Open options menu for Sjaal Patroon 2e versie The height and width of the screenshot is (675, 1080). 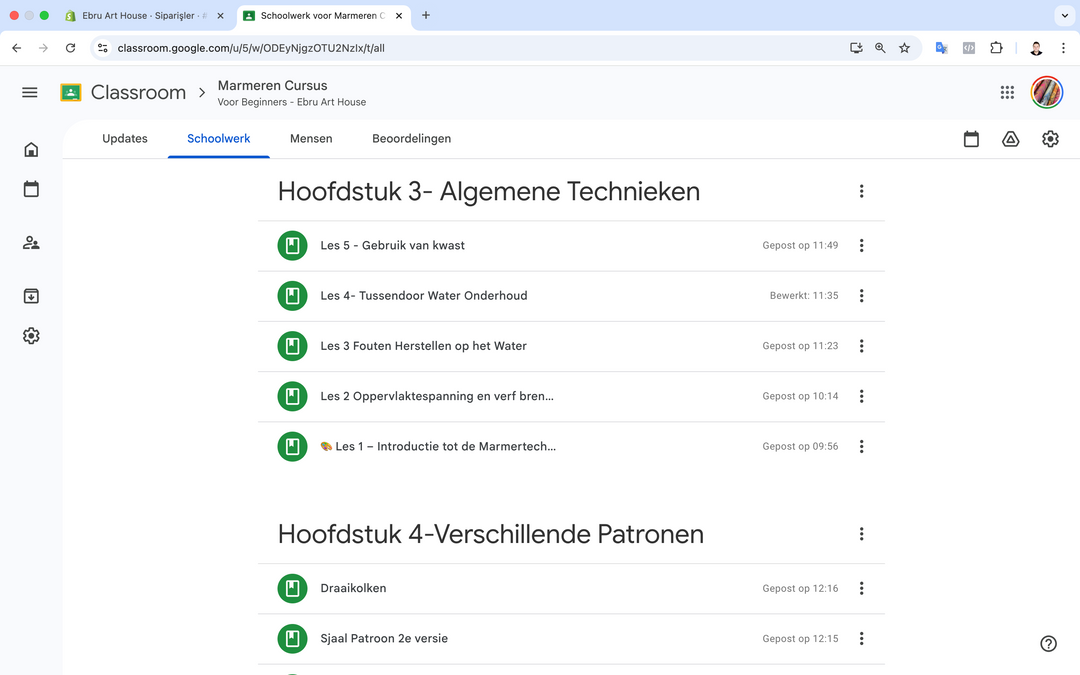pyautogui.click(x=861, y=638)
